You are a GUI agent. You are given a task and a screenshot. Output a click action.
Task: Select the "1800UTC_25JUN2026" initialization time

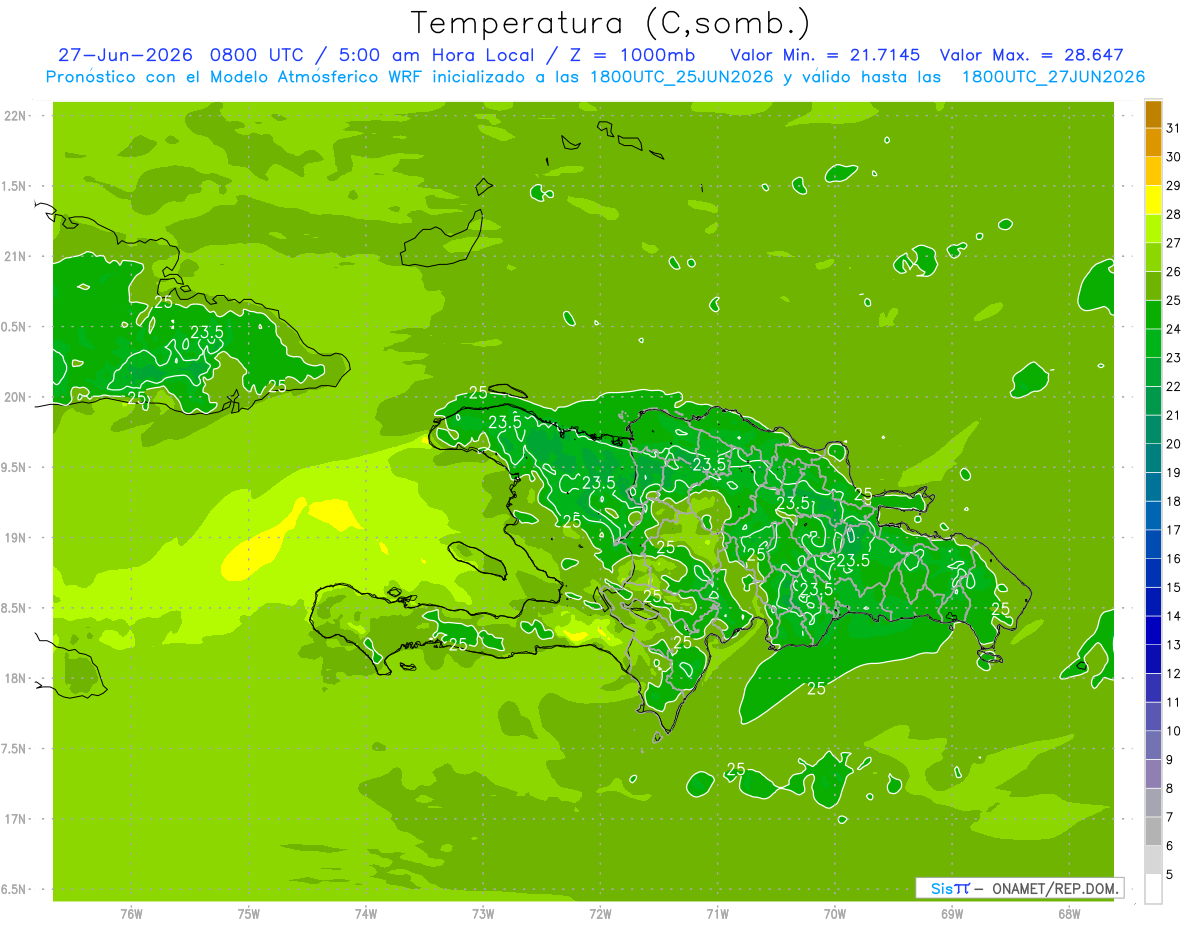pyautogui.click(x=680, y=77)
